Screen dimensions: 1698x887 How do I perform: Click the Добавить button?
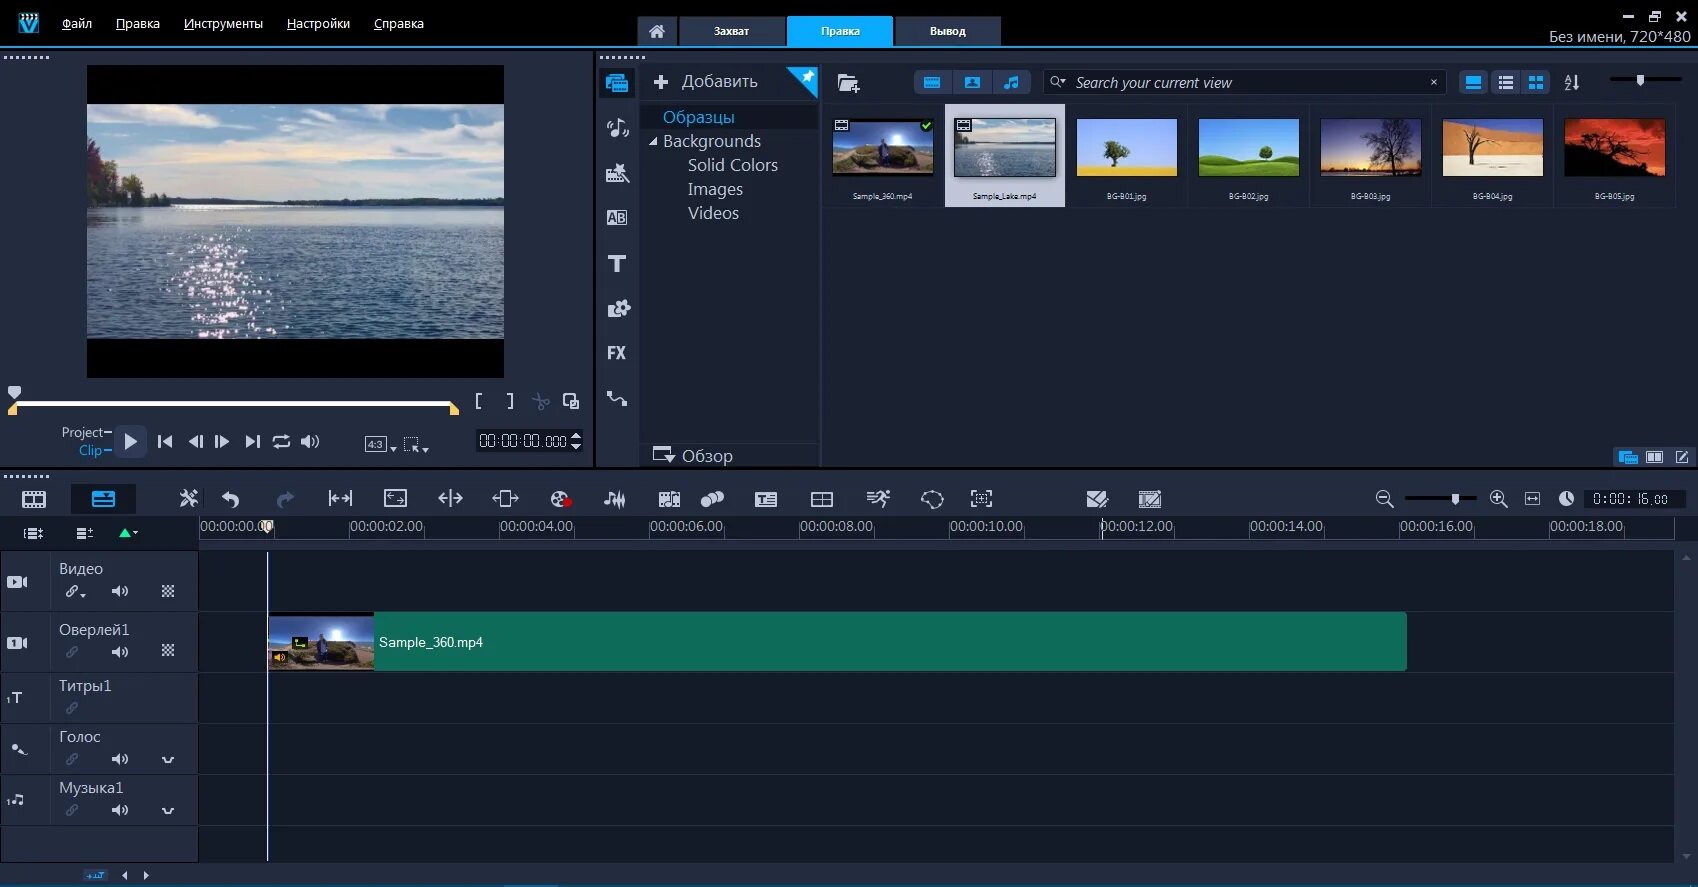click(x=705, y=82)
